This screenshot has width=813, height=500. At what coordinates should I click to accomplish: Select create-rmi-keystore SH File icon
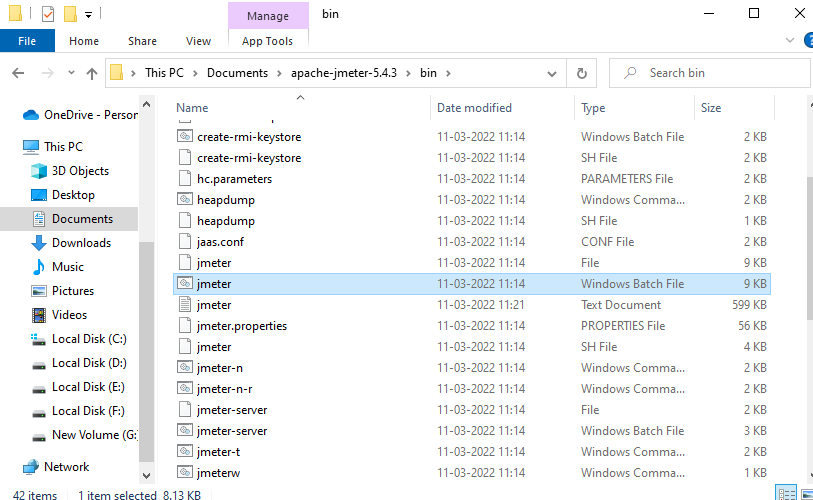point(185,157)
